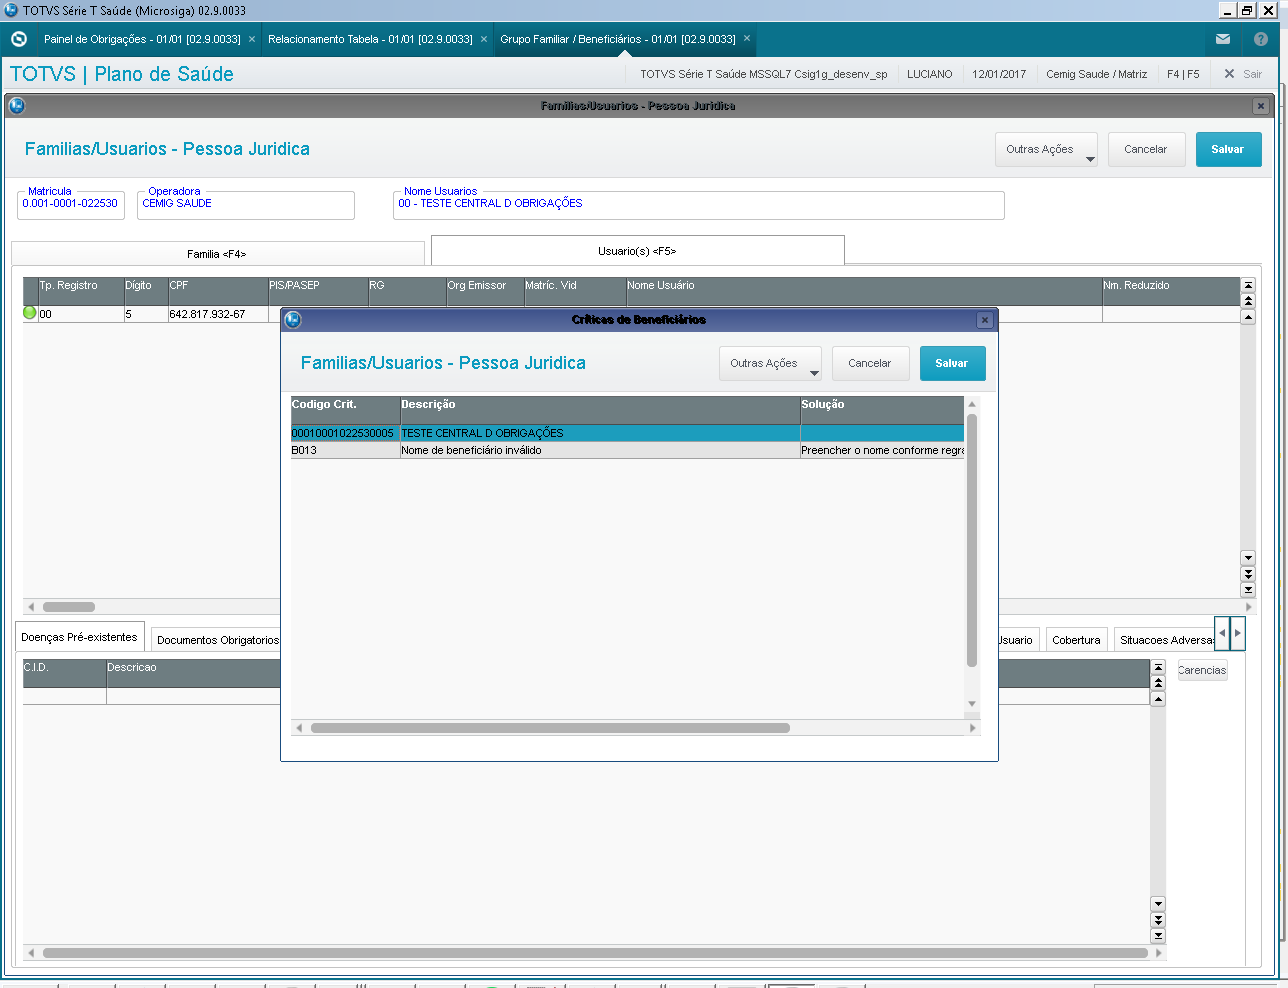Open the Doenças Pré-existentes tab
Viewport: 1288px width, 988px height.
[80, 637]
